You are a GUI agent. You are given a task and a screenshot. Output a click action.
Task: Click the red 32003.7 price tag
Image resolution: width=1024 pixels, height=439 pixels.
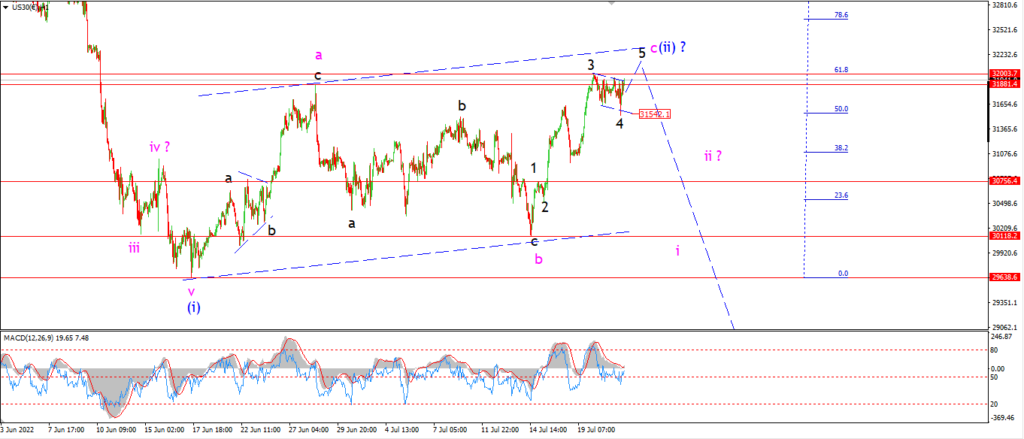[x=1005, y=74]
